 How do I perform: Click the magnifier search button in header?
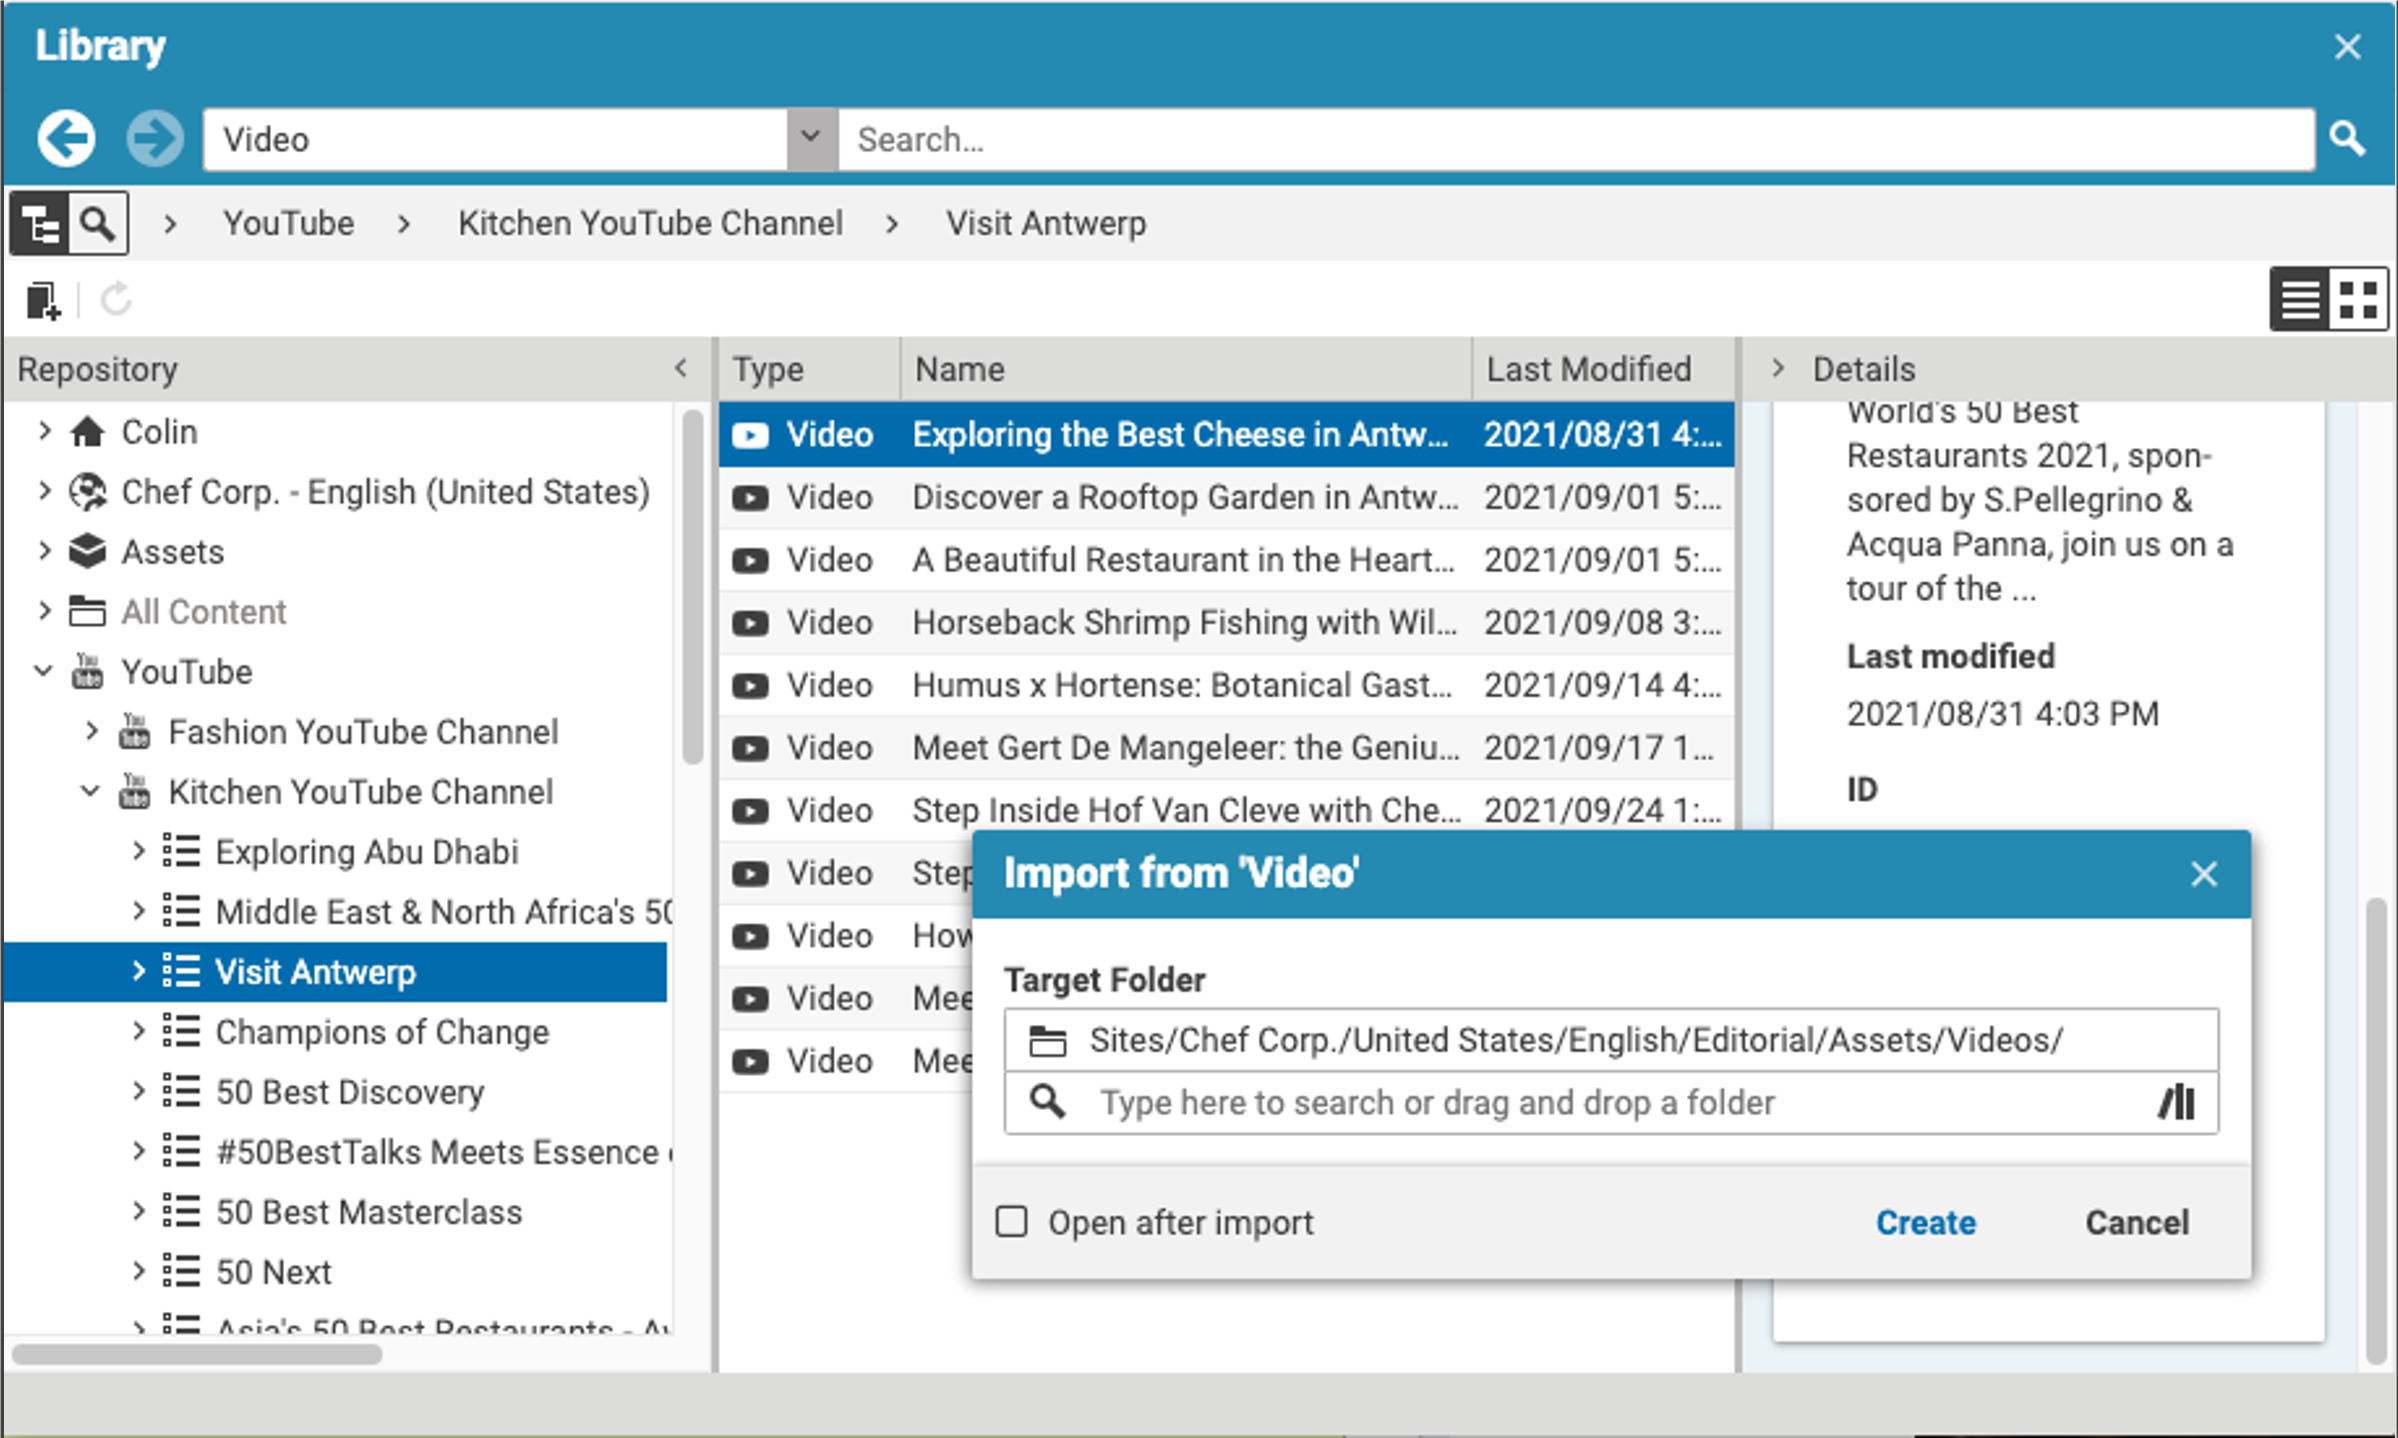(2346, 138)
